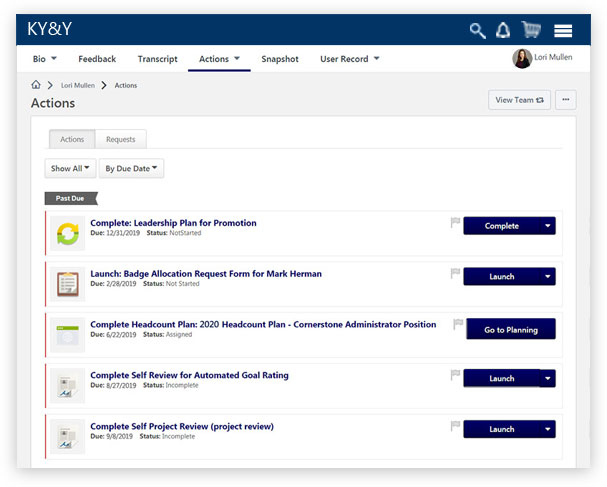Click the View Team button
607x487 pixels.
tap(519, 100)
